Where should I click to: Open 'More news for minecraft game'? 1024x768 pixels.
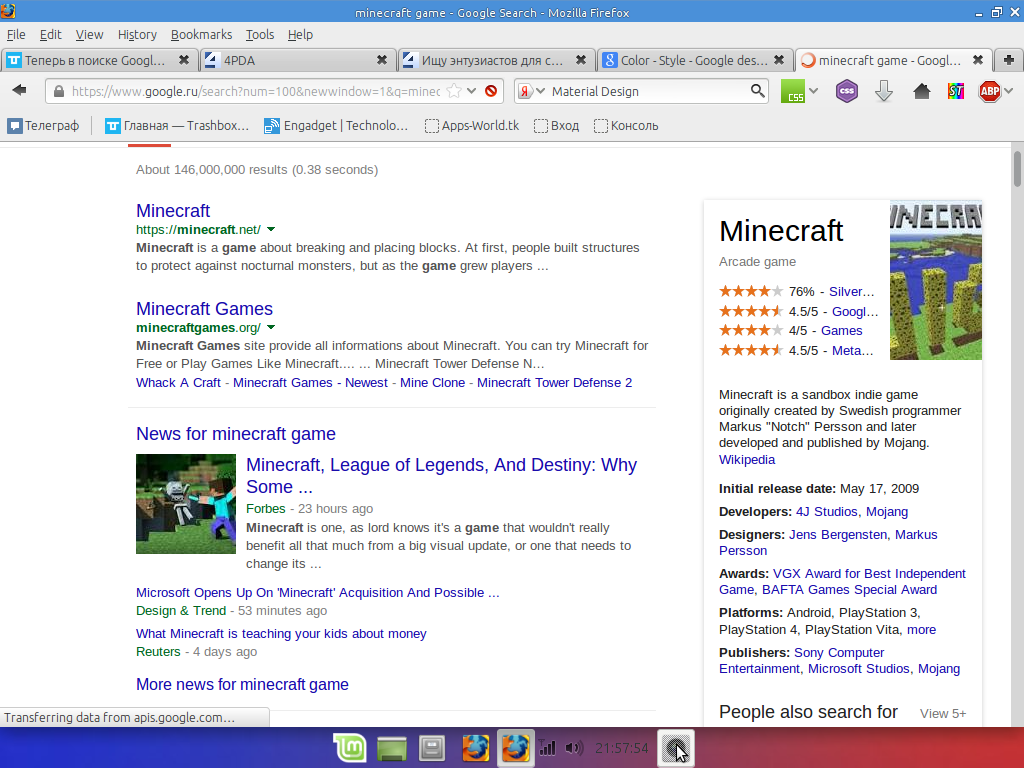coord(242,684)
